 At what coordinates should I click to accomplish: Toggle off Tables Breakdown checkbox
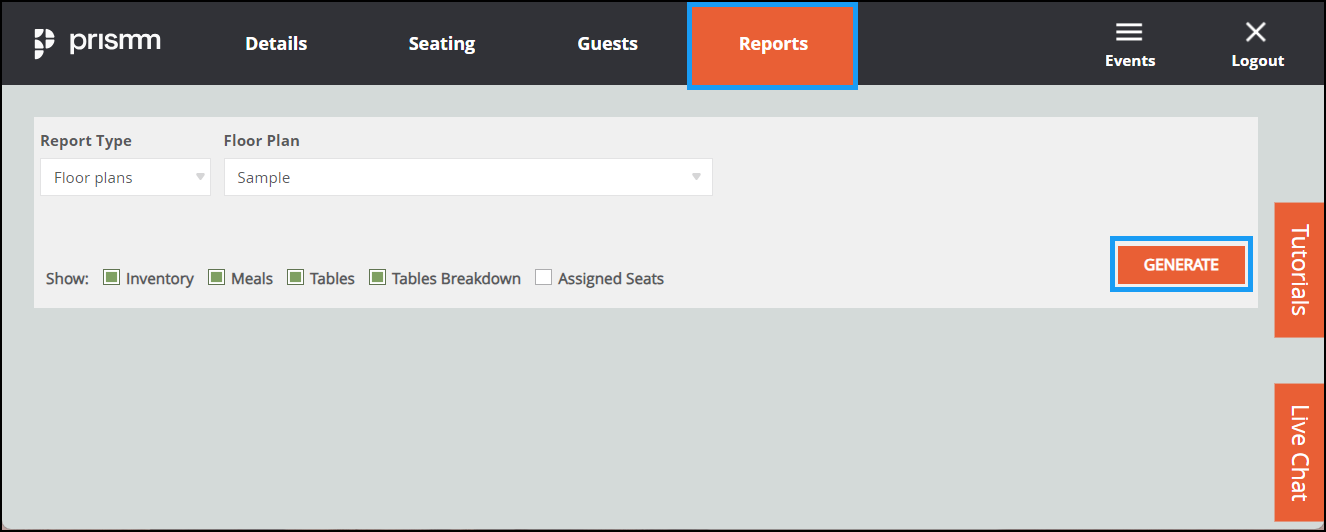pos(377,277)
